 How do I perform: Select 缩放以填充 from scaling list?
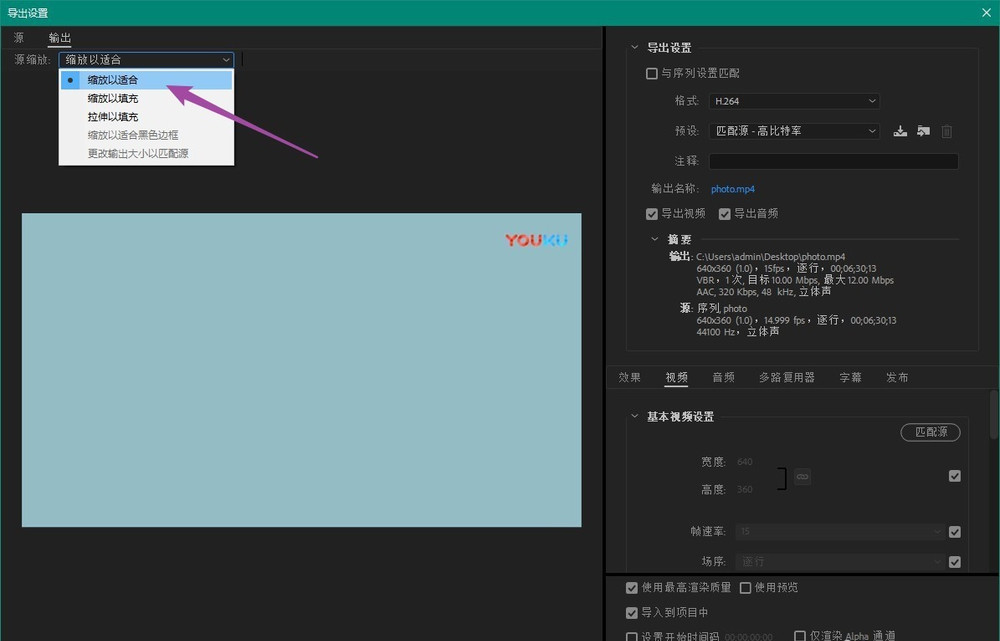click(x=113, y=98)
